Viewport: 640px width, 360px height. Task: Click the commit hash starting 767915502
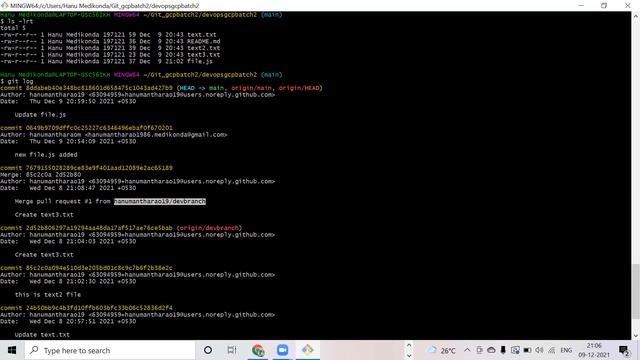point(99,168)
